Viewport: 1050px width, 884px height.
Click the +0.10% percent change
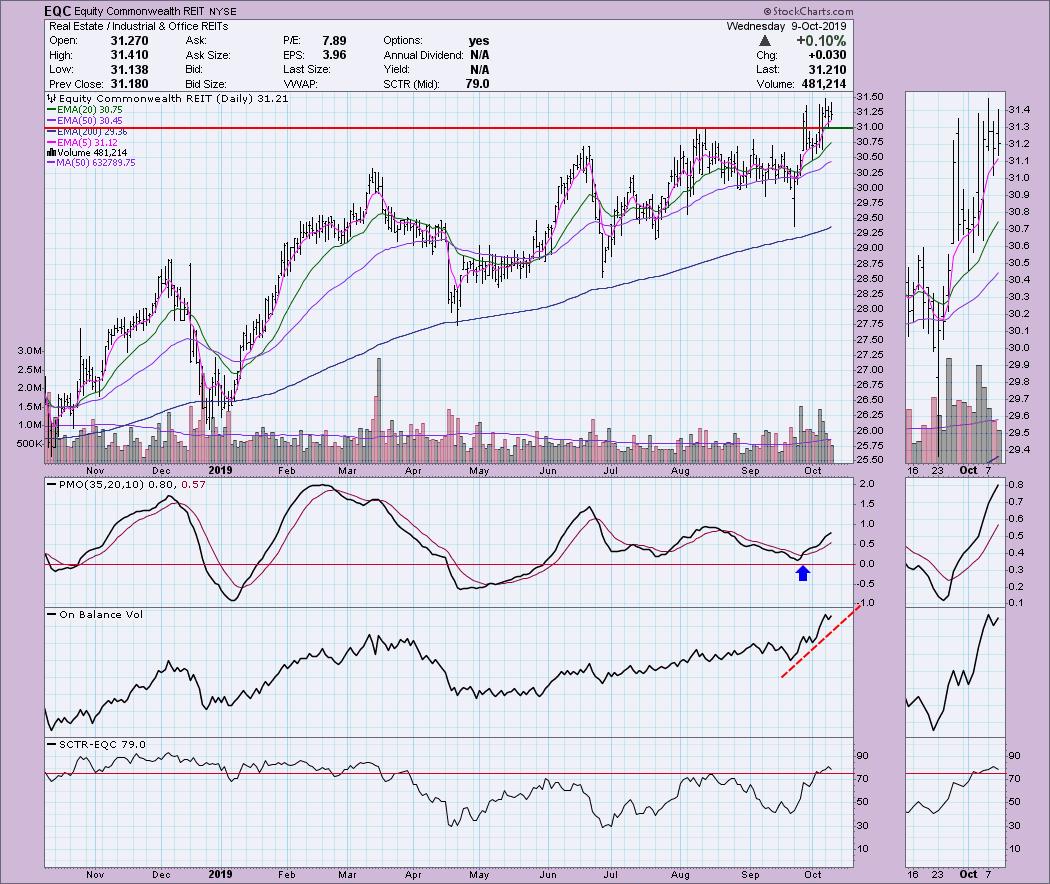(821, 41)
